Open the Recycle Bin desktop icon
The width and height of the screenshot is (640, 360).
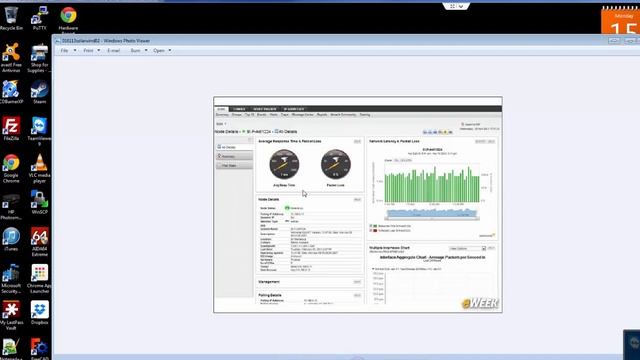pyautogui.click(x=11, y=18)
